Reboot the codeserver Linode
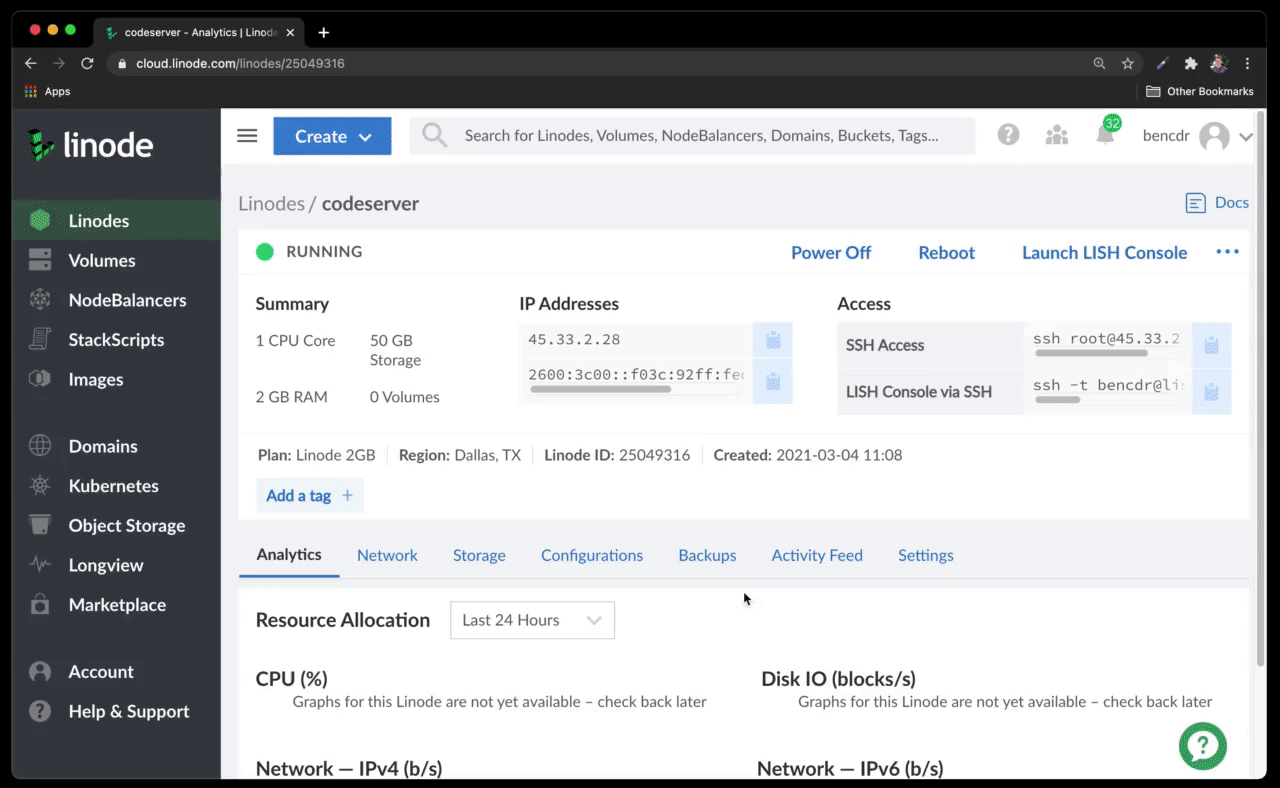Image resolution: width=1280 pixels, height=788 pixels. [946, 252]
